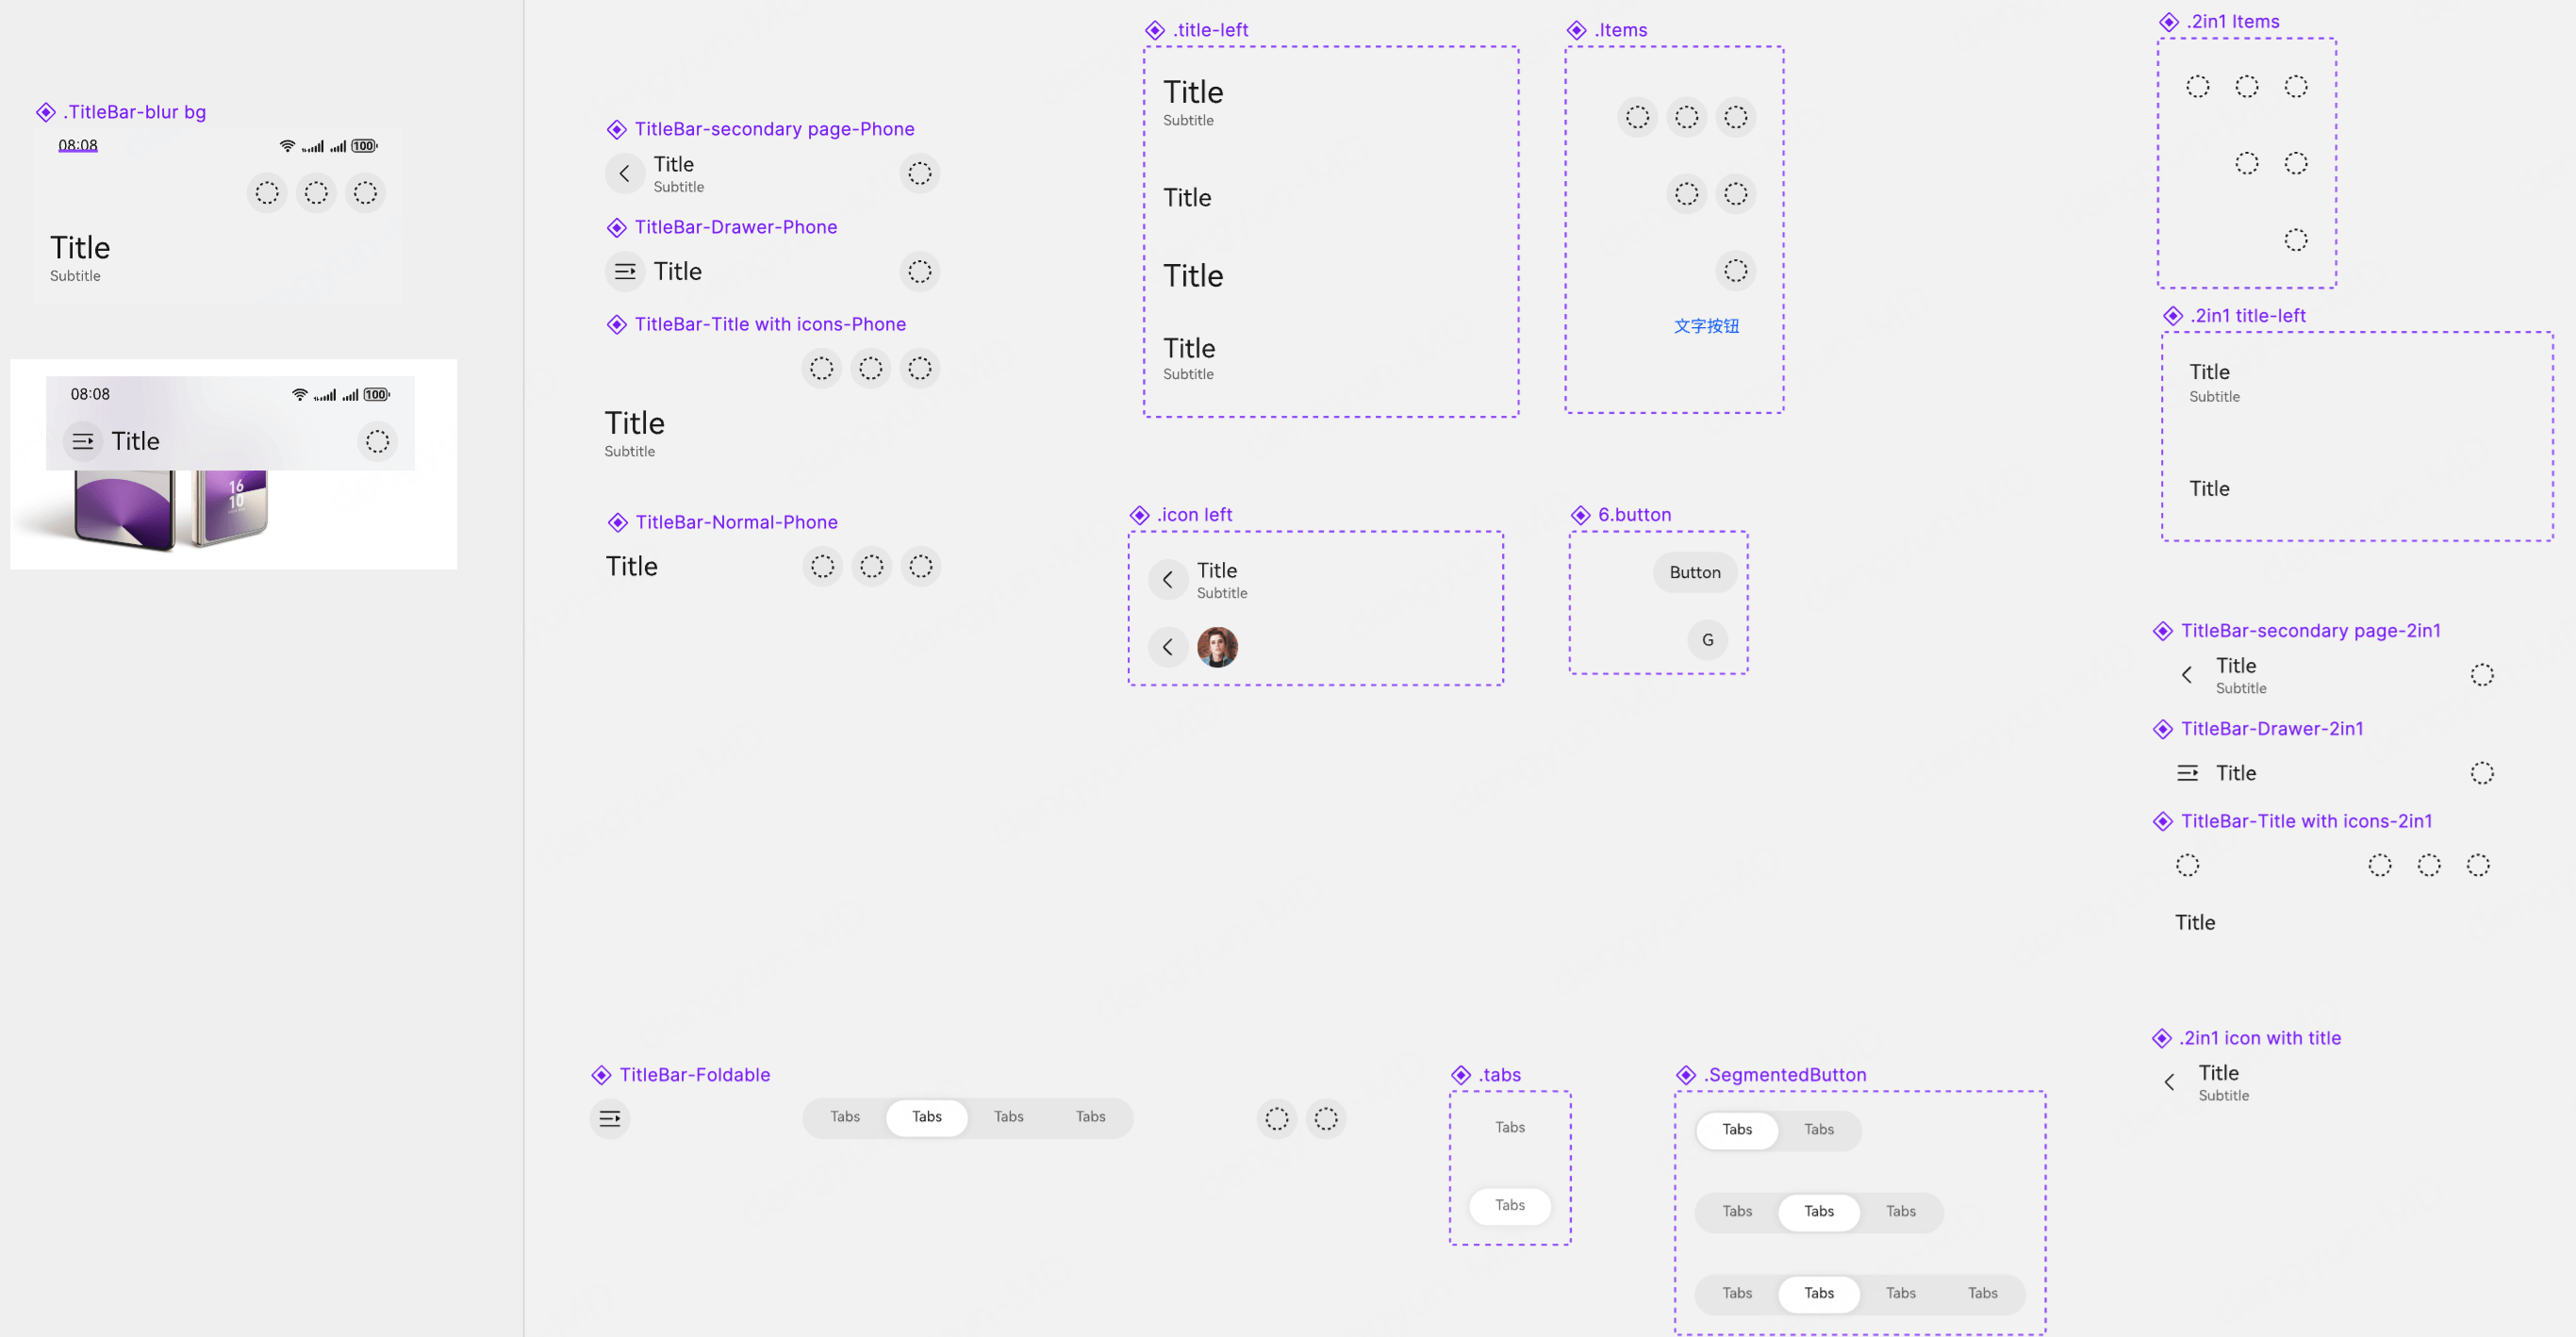Viewport: 2576px width, 1337px height.
Task: Click placeholder icon in TitleBar-secondary page-Phone
Action: (919, 174)
